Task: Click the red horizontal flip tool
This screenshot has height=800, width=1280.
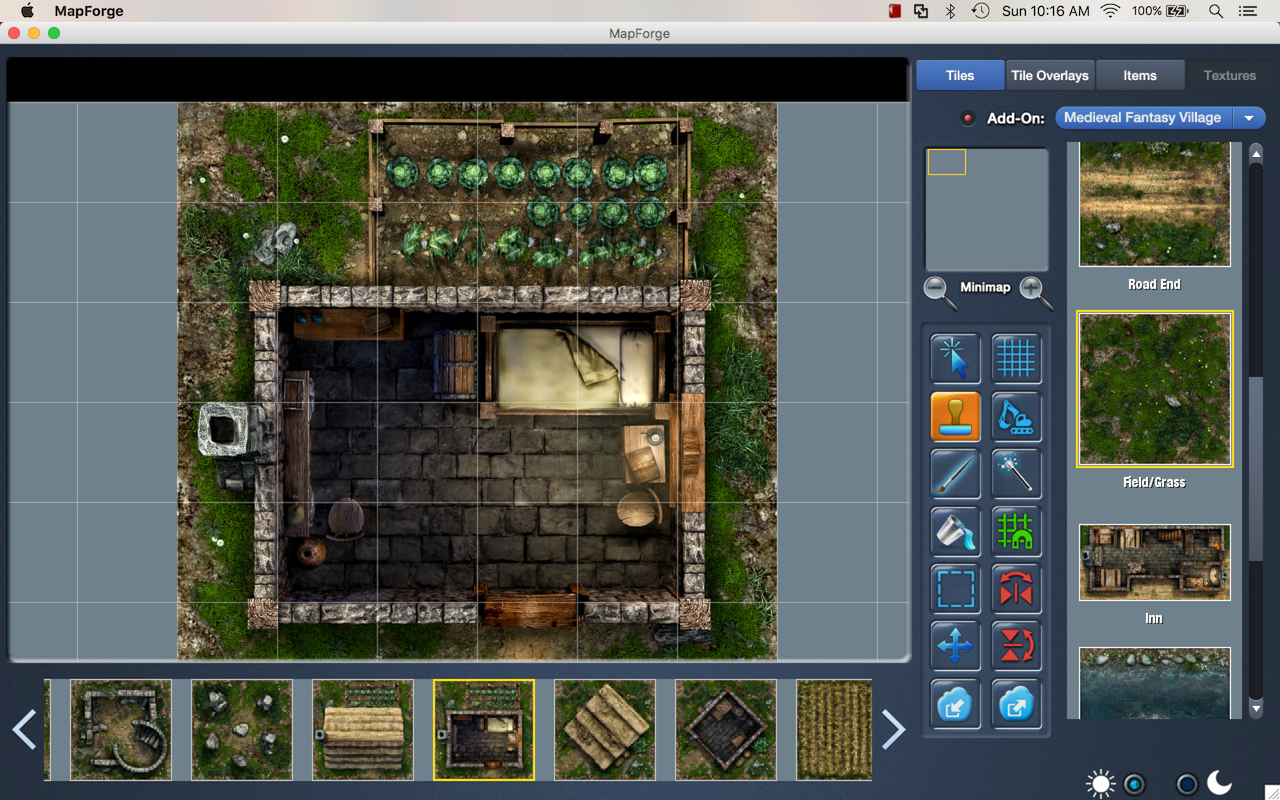Action: click(1016, 588)
